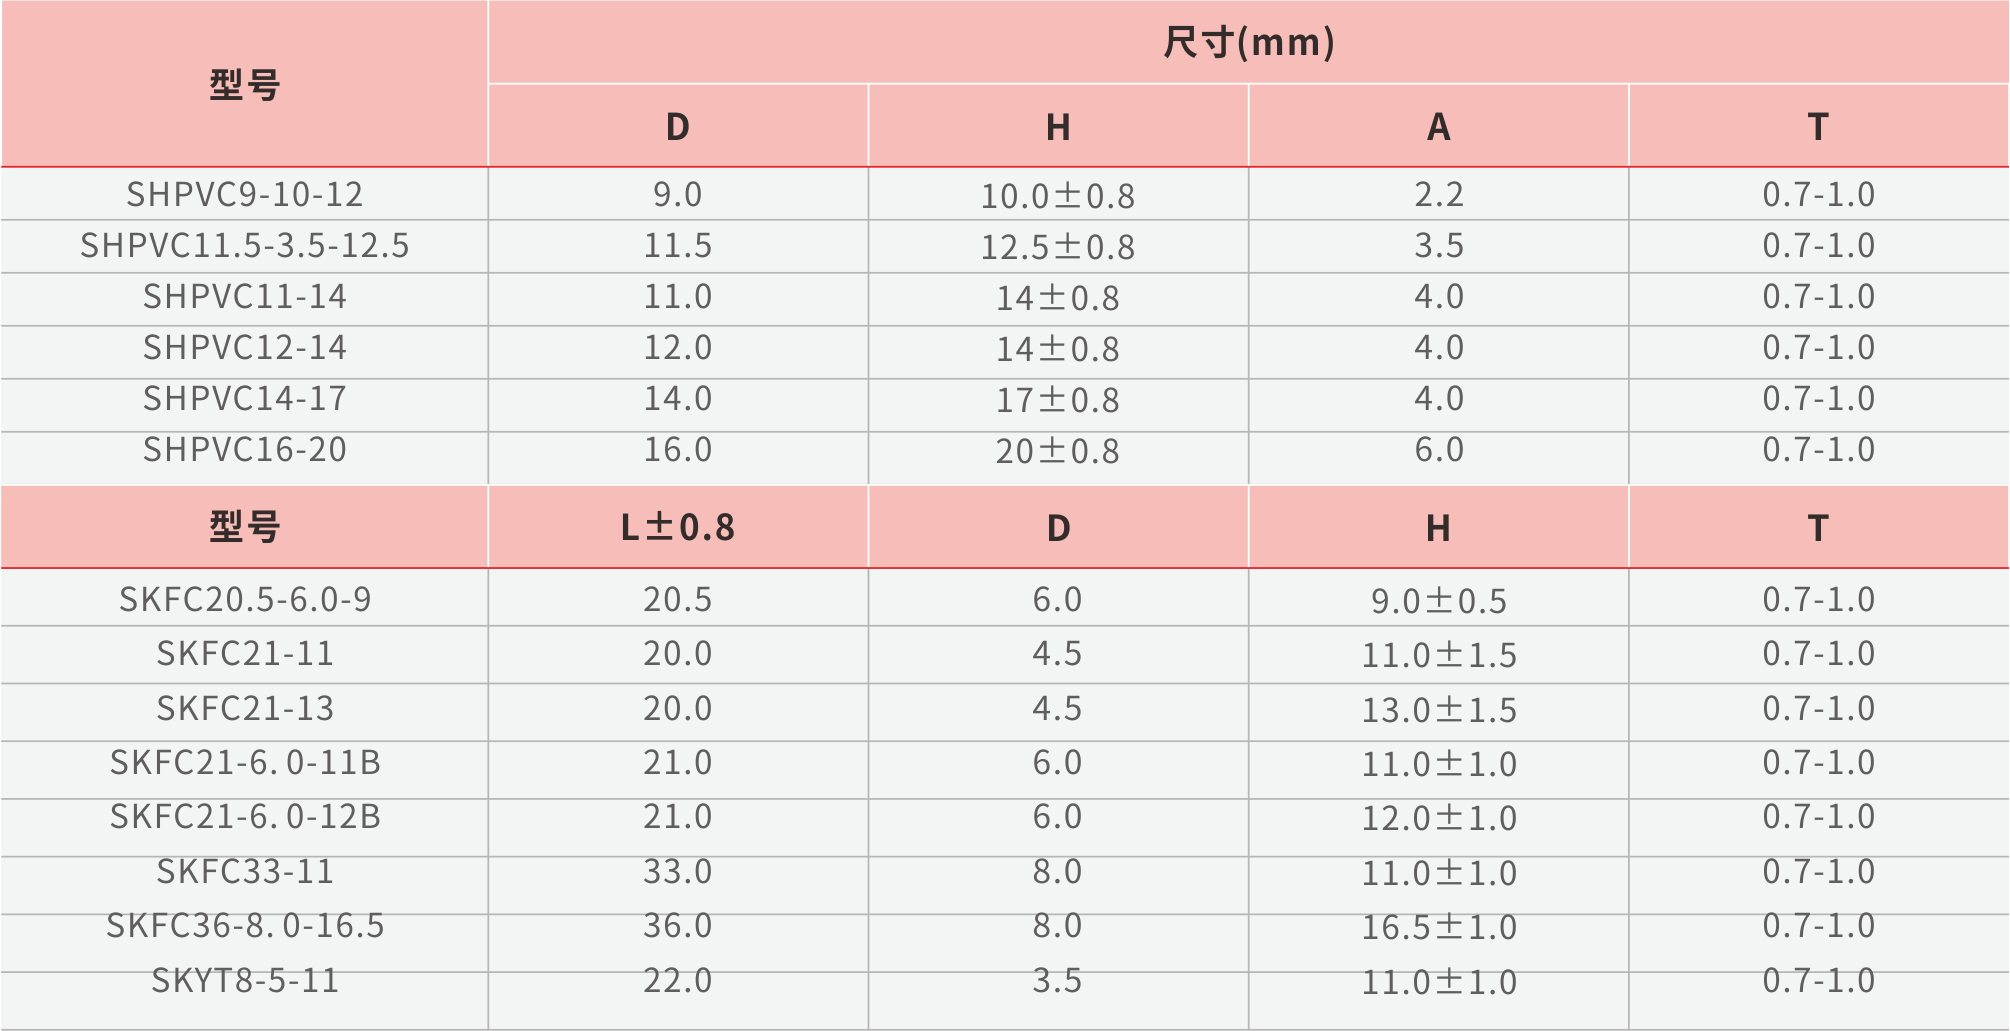Screen dimensions: 2010x1031
Task: Click the 16.5±1.0 H value
Action: point(1438,927)
